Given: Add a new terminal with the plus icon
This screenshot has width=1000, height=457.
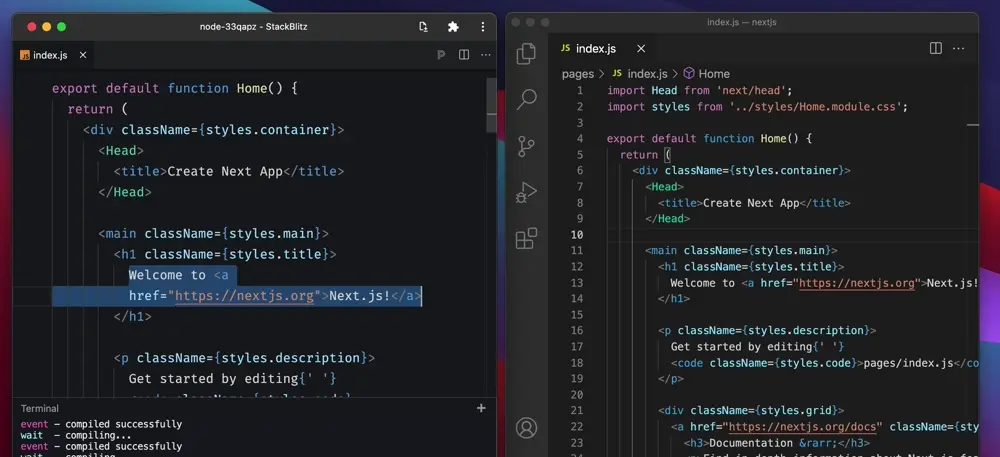Looking at the screenshot, I should click(x=482, y=408).
